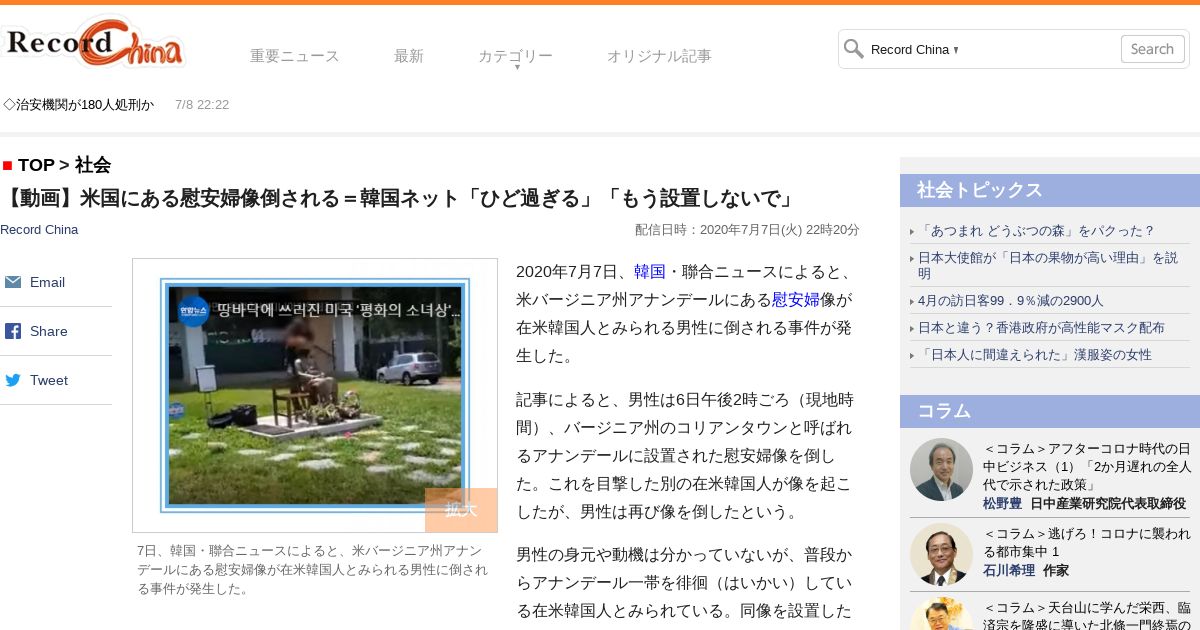Click the 配信日時 2020年7月7日 timestamp
Image resolution: width=1200 pixels, height=630 pixels.
tap(747, 230)
